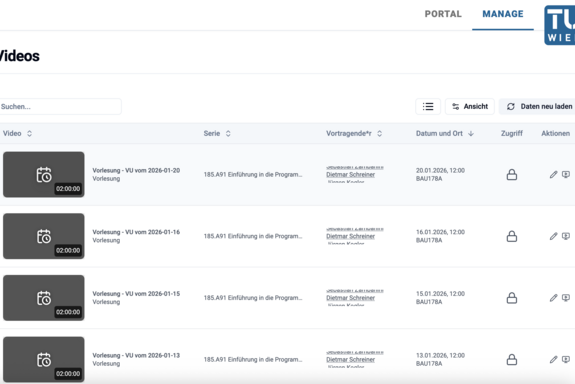The height and width of the screenshot is (384, 575).
Task: Click the Zugriff column header
Action: (x=512, y=134)
